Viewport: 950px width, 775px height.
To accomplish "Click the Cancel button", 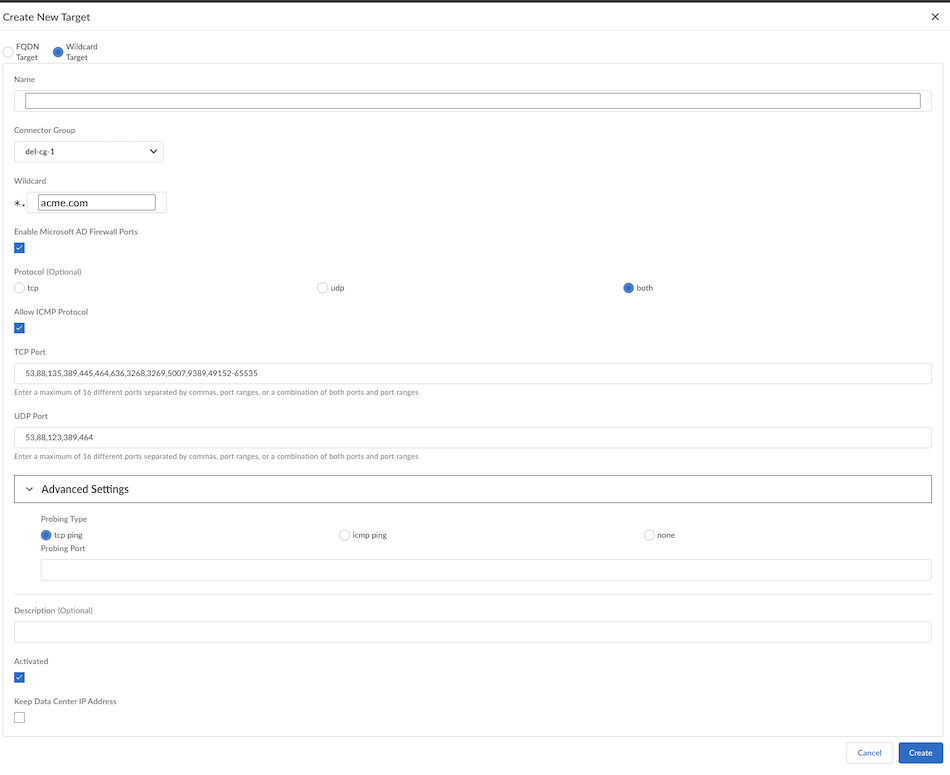I will tap(869, 753).
